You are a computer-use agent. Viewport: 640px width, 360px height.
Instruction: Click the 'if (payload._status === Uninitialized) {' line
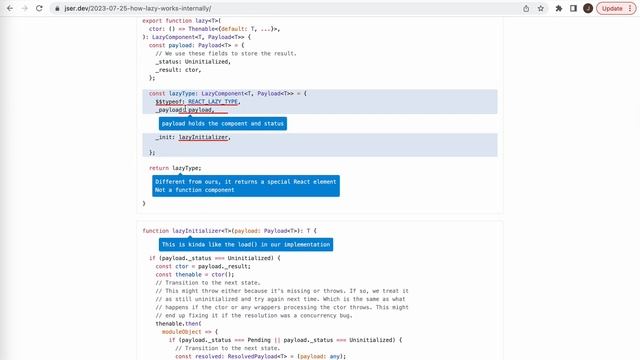pyautogui.click(x=215, y=258)
